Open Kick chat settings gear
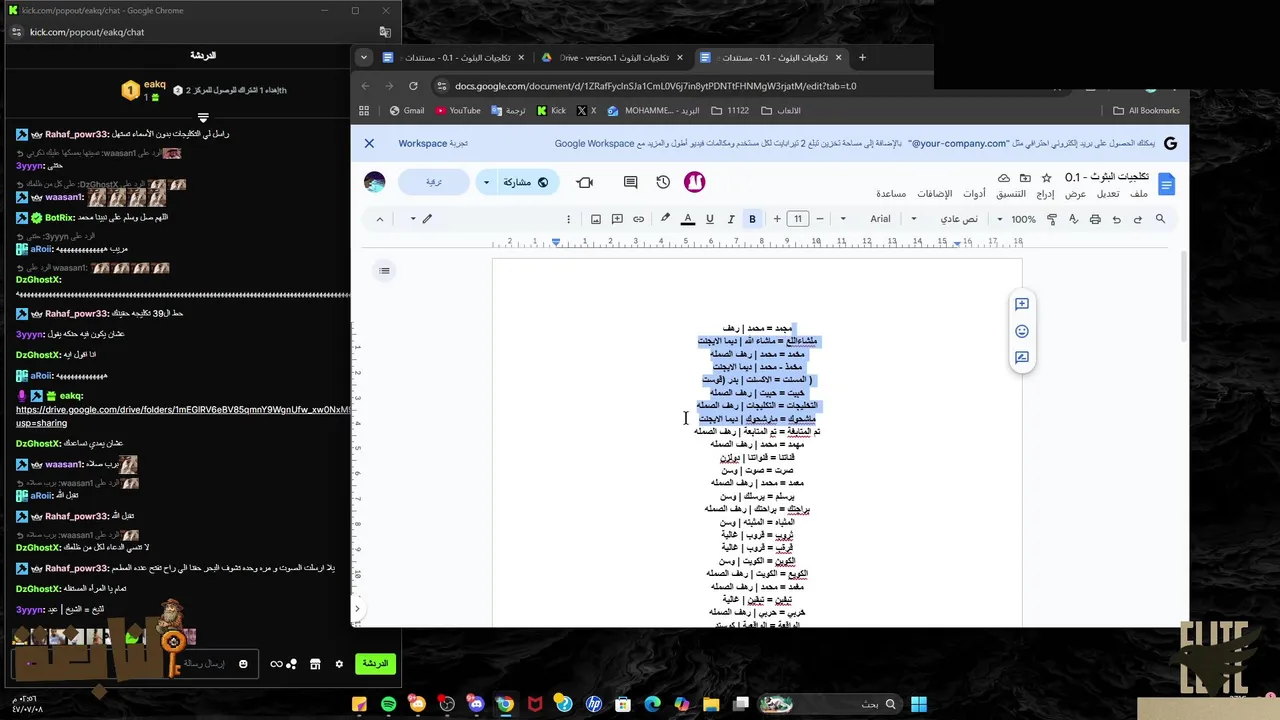This screenshot has width=1280, height=720. click(x=339, y=664)
